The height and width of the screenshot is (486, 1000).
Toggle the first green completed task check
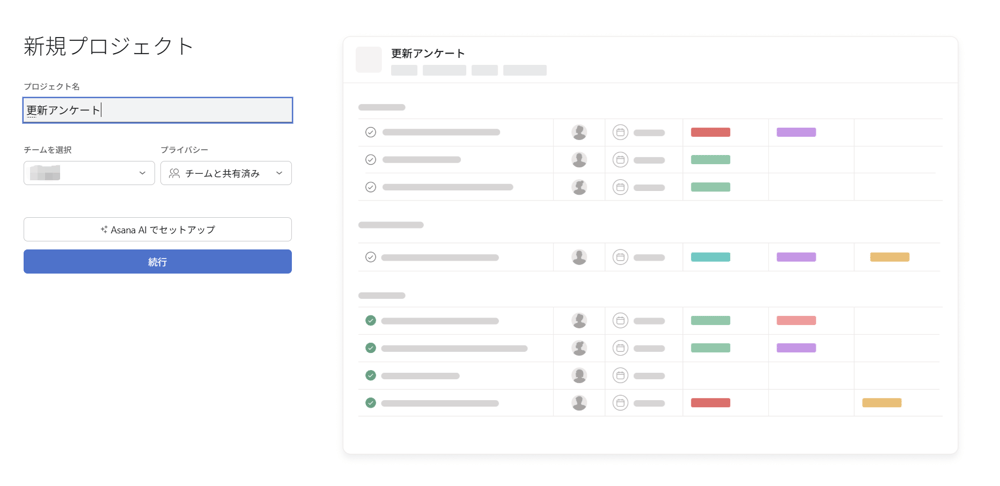pos(371,321)
